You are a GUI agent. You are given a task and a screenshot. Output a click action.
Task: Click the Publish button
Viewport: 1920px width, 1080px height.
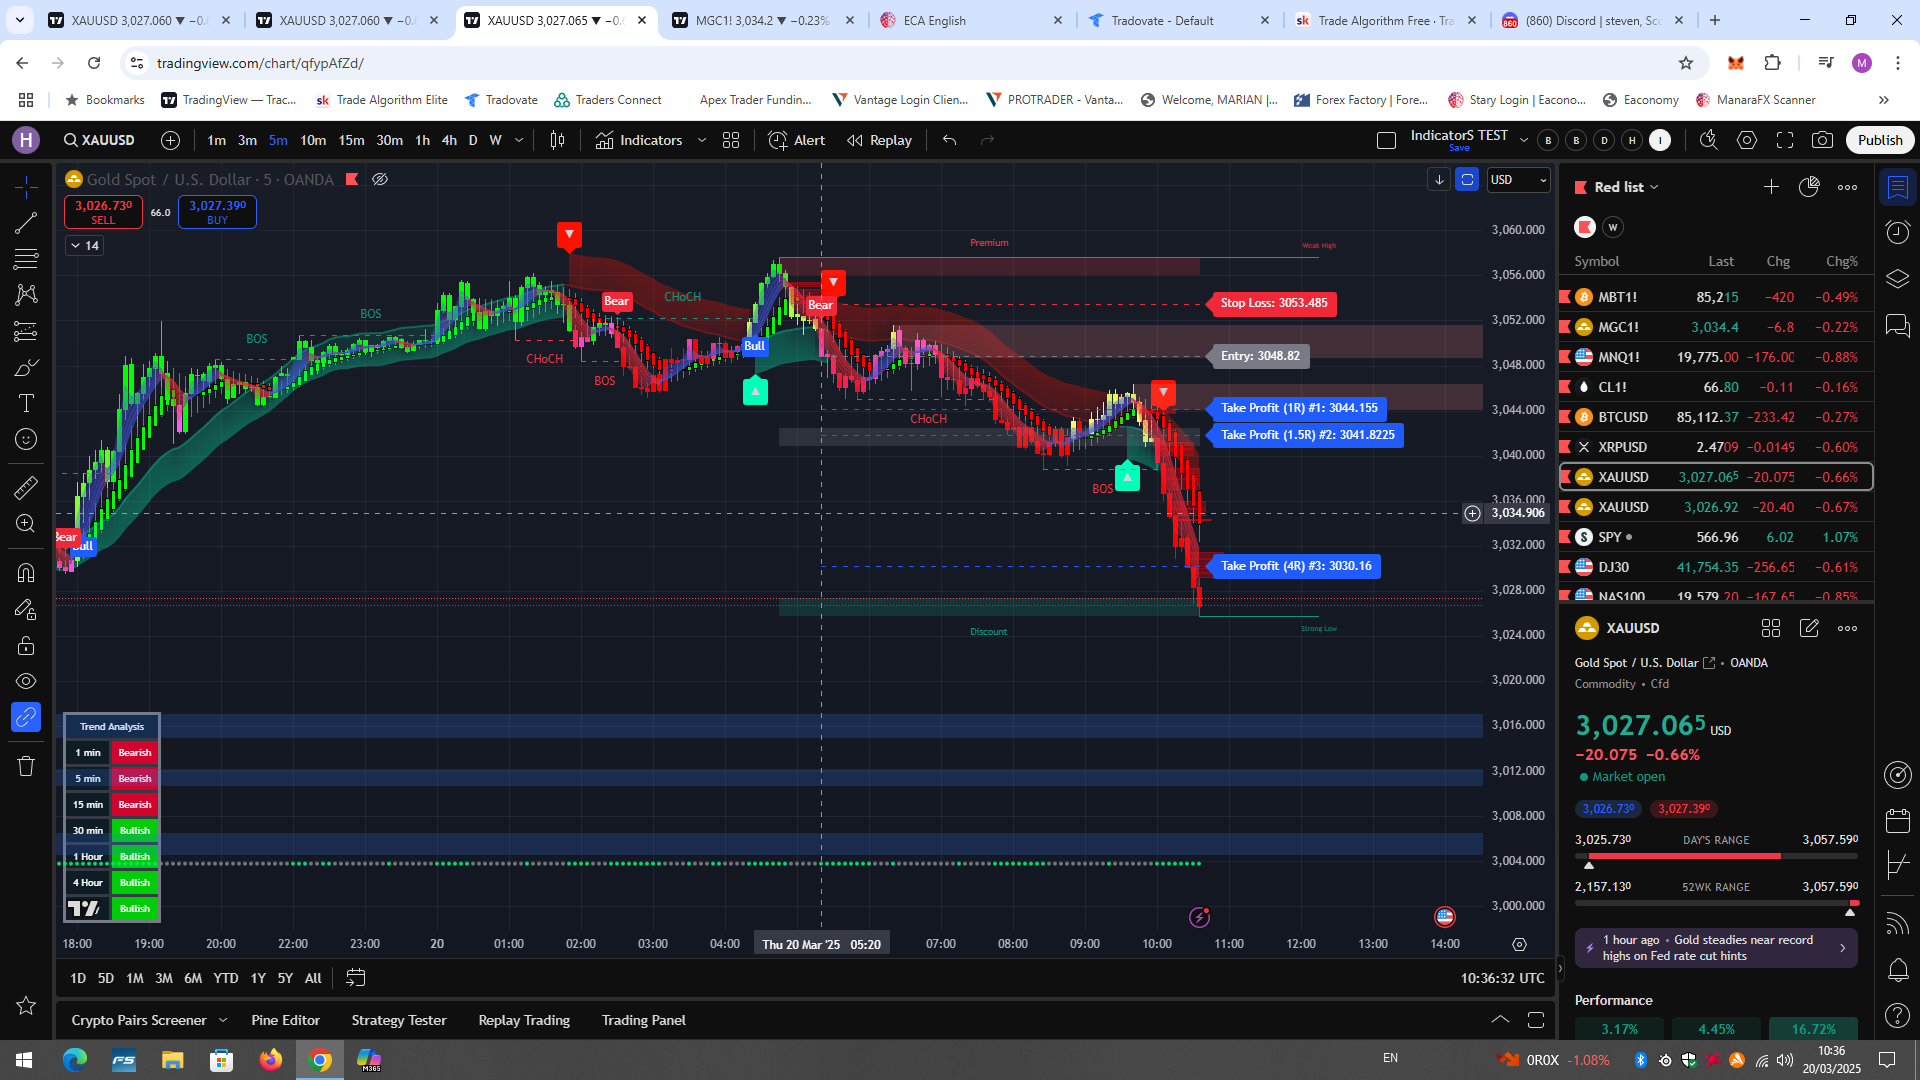click(1879, 140)
